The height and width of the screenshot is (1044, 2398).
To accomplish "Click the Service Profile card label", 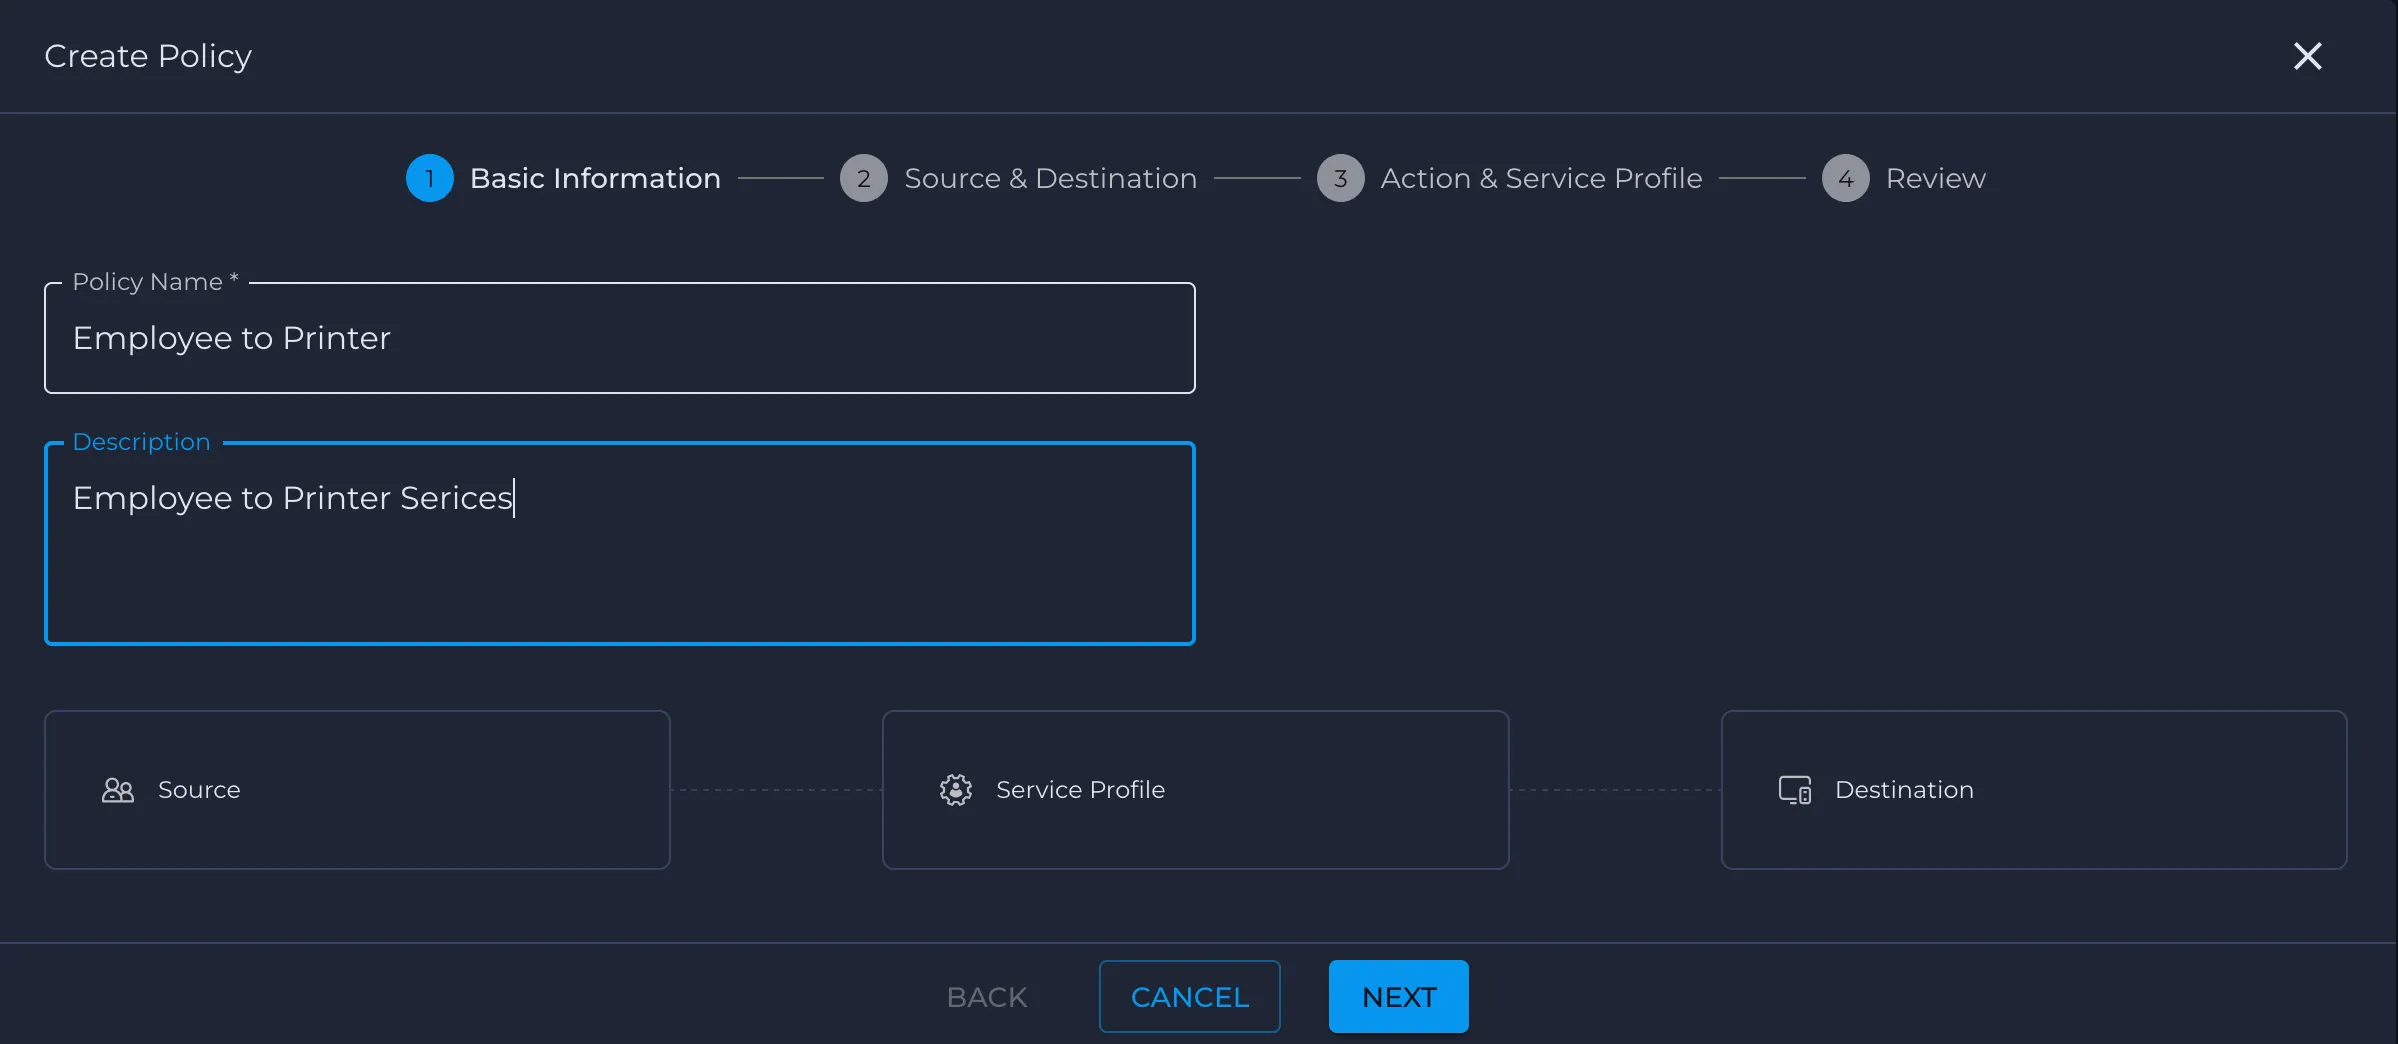I will [1081, 790].
